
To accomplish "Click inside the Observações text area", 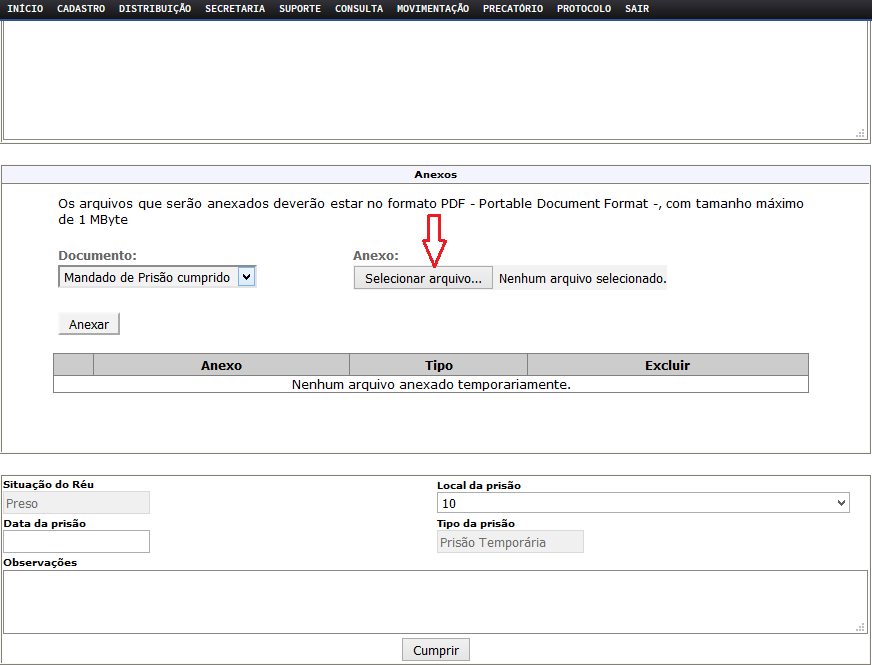I will (435, 601).
